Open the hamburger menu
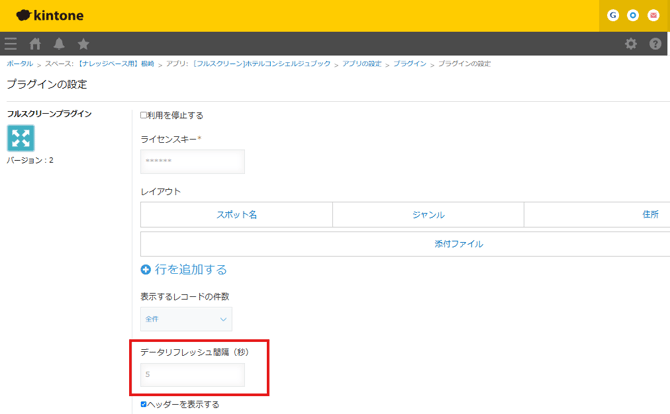 (x=11, y=44)
